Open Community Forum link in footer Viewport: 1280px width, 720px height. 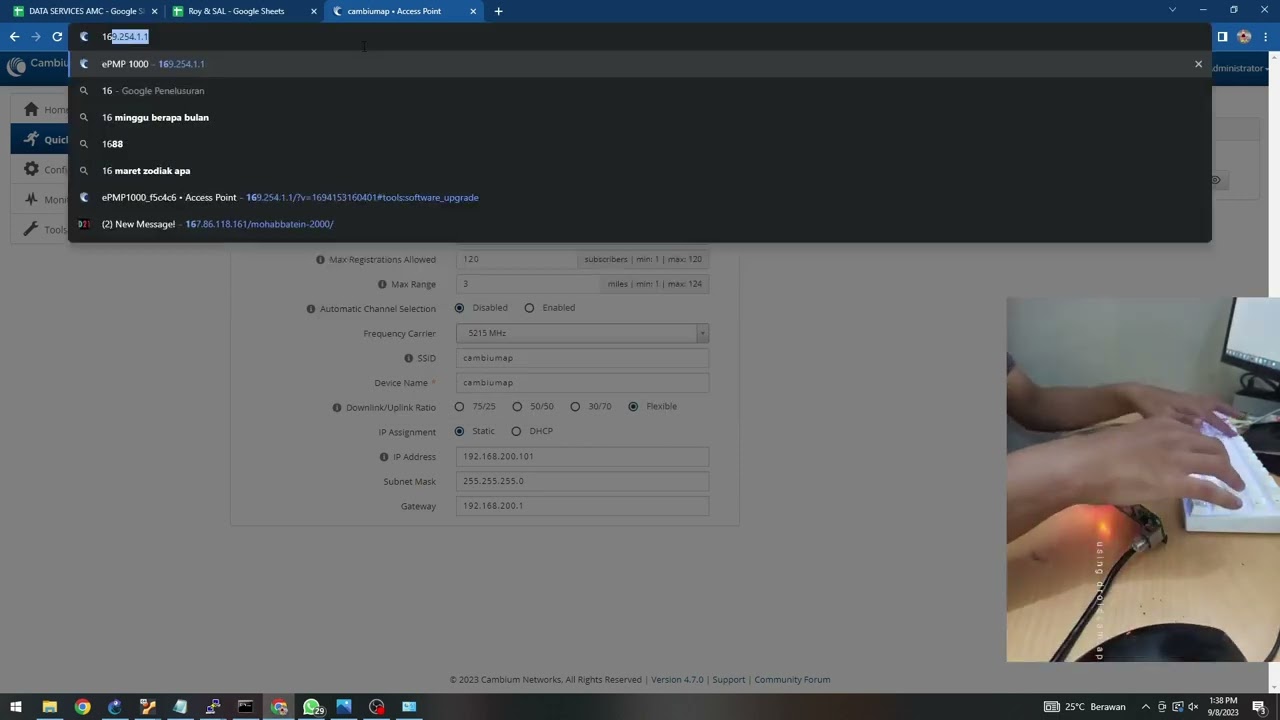pos(792,680)
